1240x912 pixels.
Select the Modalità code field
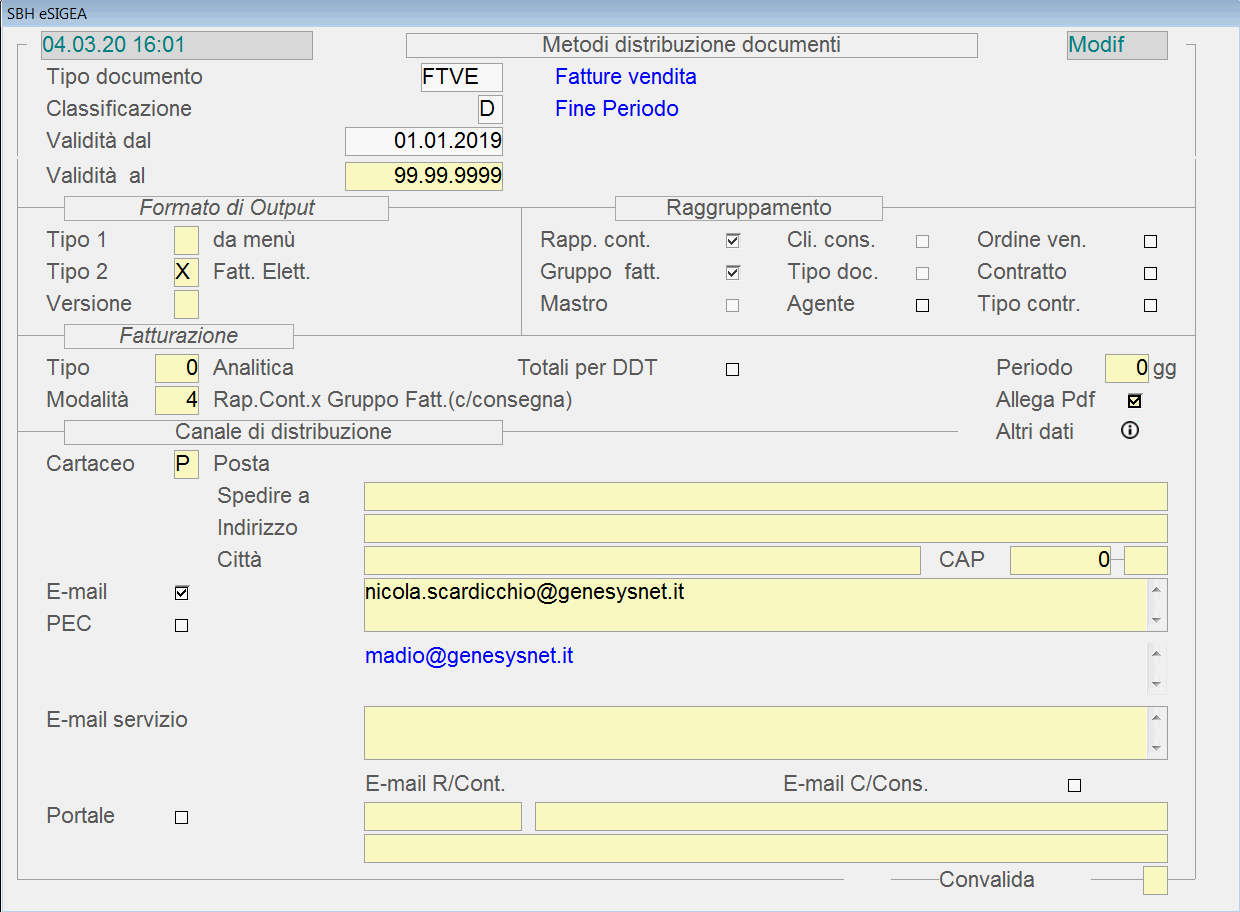(177, 400)
